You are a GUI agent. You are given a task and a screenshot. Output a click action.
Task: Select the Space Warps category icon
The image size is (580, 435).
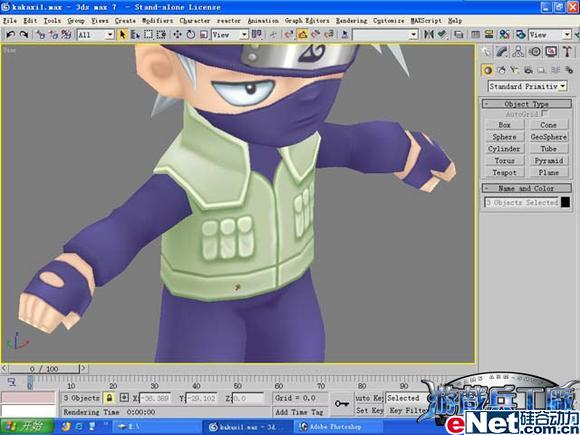click(555, 70)
